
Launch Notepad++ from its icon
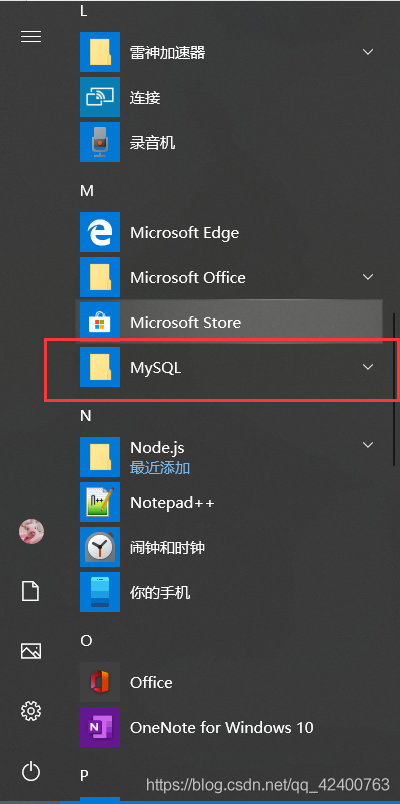[x=100, y=502]
